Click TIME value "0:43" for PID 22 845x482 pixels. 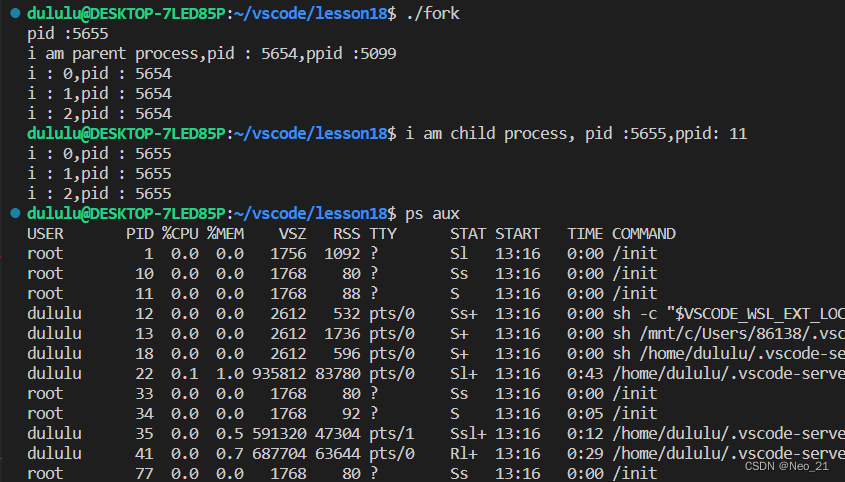click(x=585, y=373)
